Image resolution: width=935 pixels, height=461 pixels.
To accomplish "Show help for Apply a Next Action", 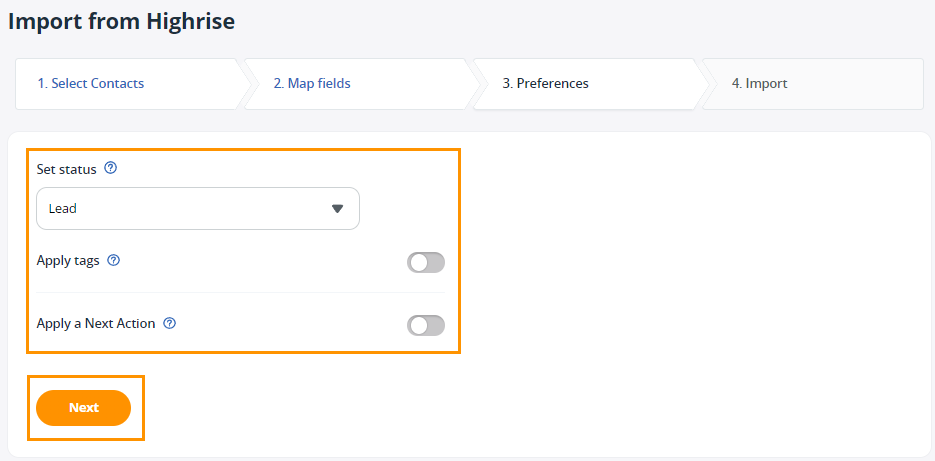I will point(169,323).
